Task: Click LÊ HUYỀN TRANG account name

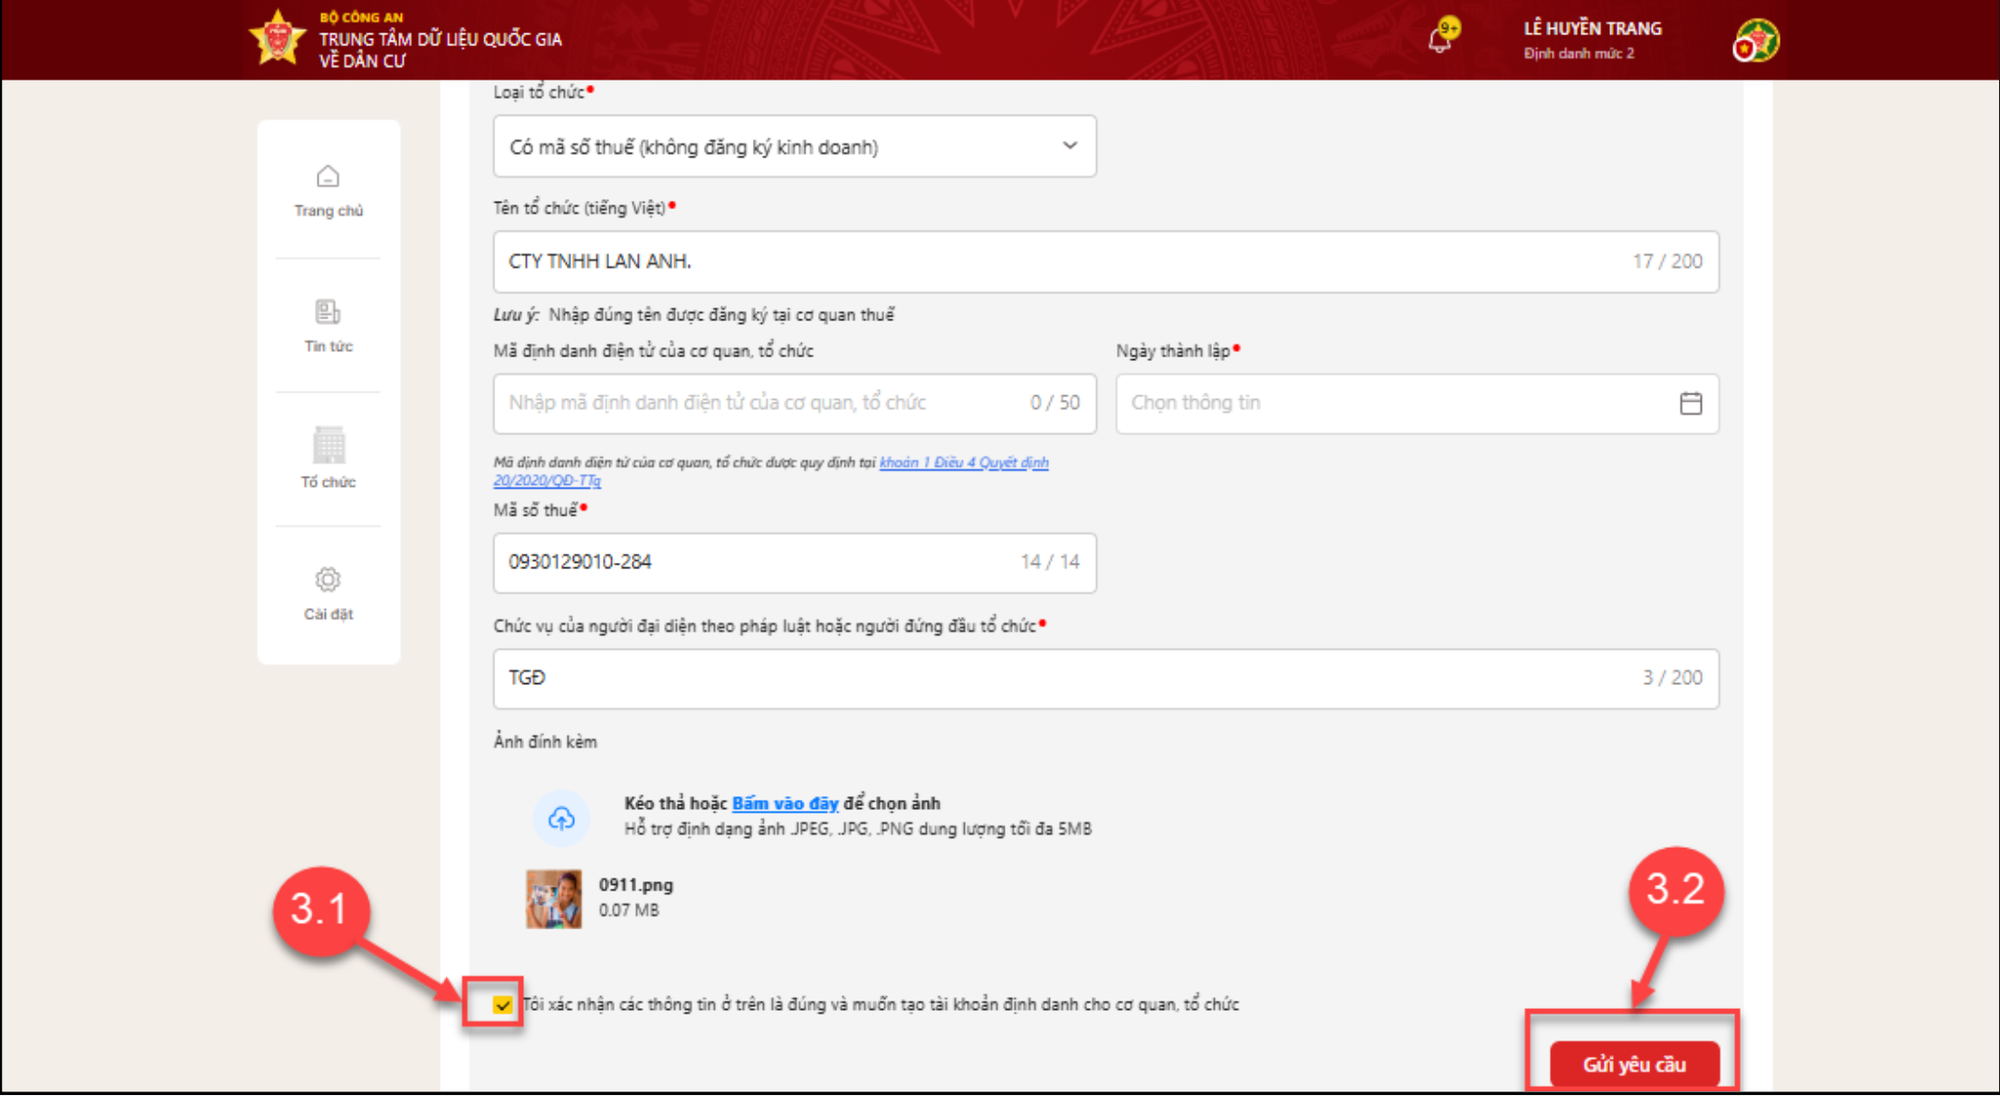Action: [1592, 29]
